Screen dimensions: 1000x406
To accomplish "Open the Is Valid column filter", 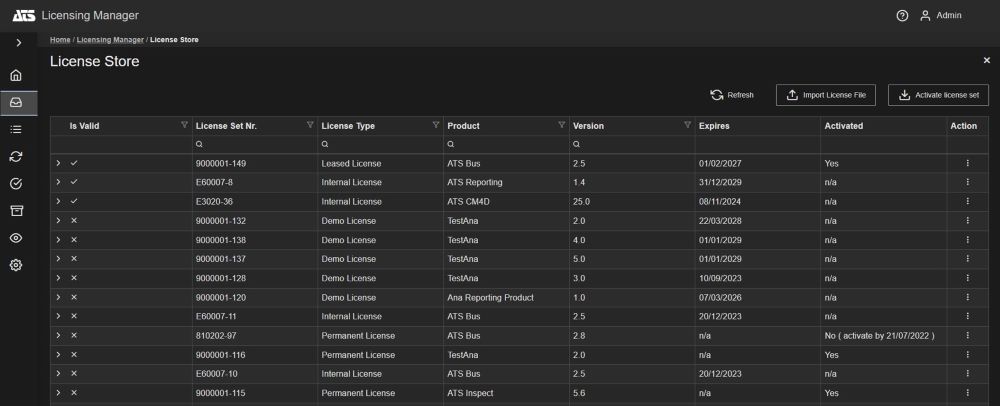I will click(184, 125).
